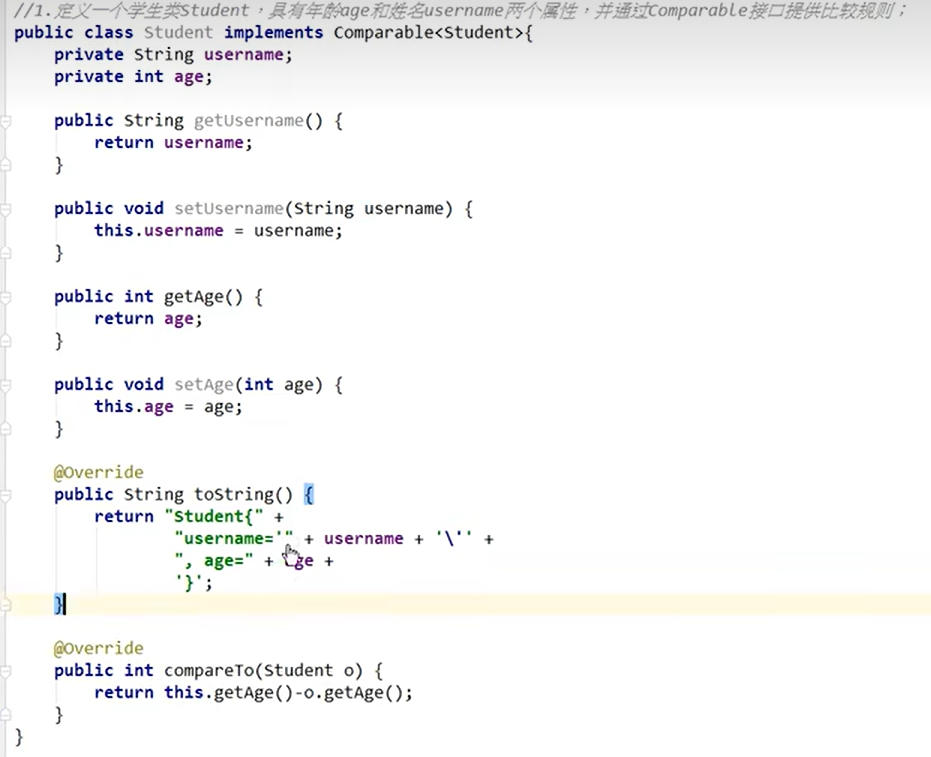The image size is (931, 757).
Task: Collapse the getAge method fold marker
Action: (5, 297)
